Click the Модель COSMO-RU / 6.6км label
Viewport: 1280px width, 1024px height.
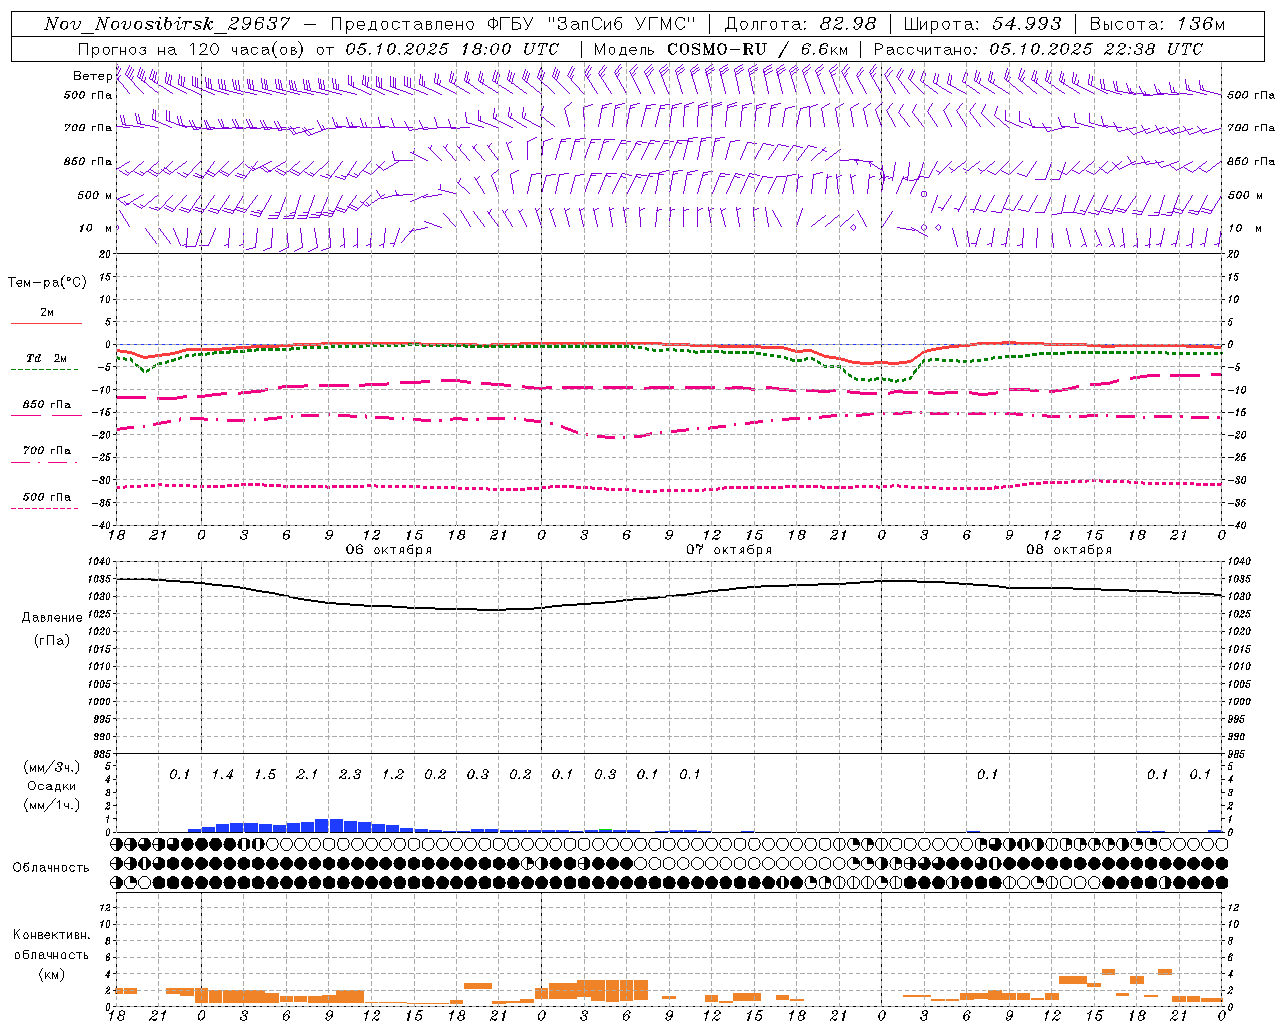[721, 49]
